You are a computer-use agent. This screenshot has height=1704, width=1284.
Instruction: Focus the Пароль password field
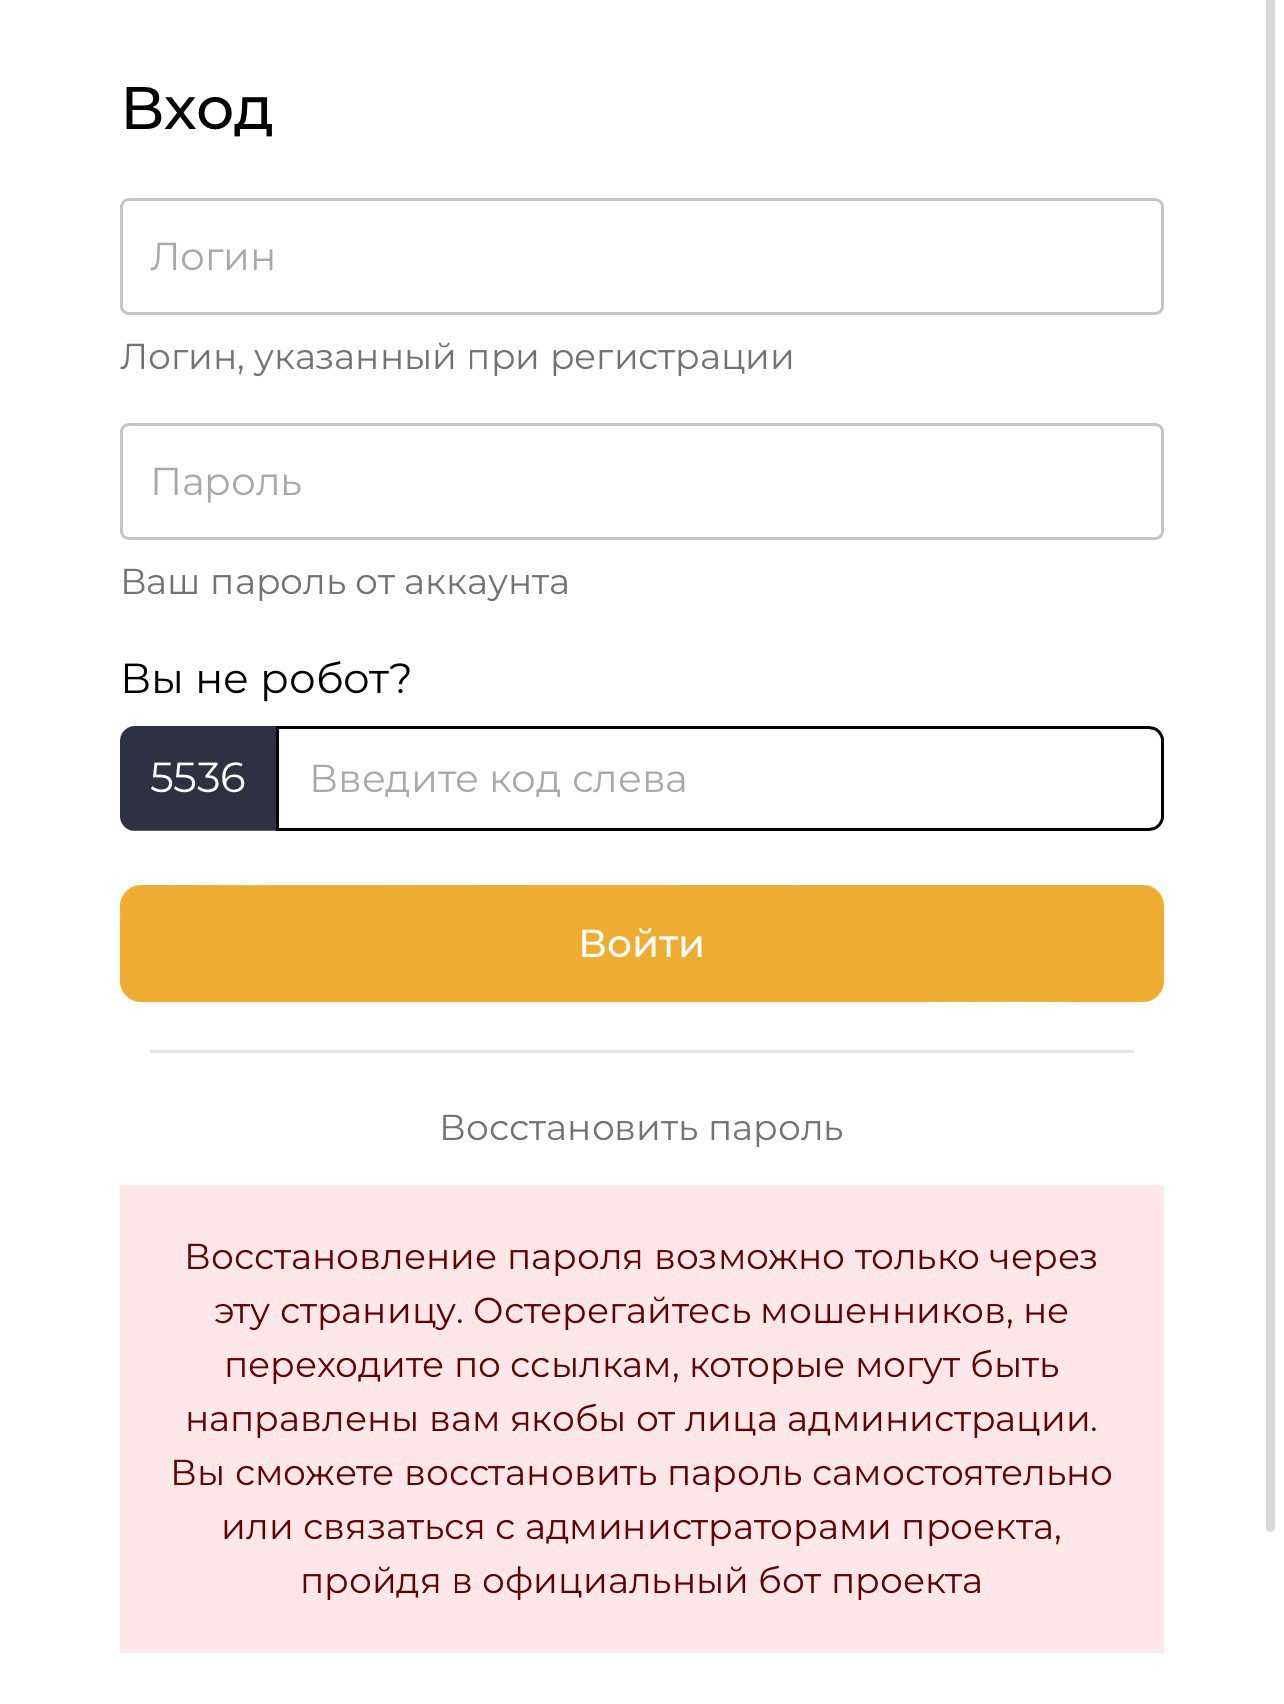(x=641, y=482)
